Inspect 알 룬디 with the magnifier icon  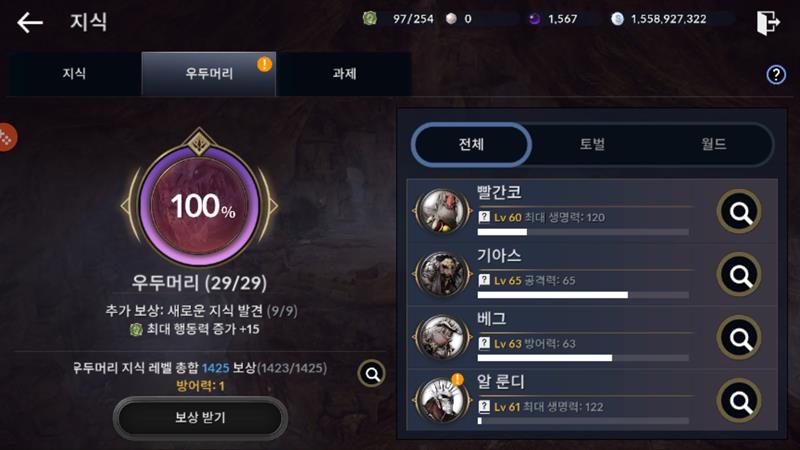tap(739, 401)
